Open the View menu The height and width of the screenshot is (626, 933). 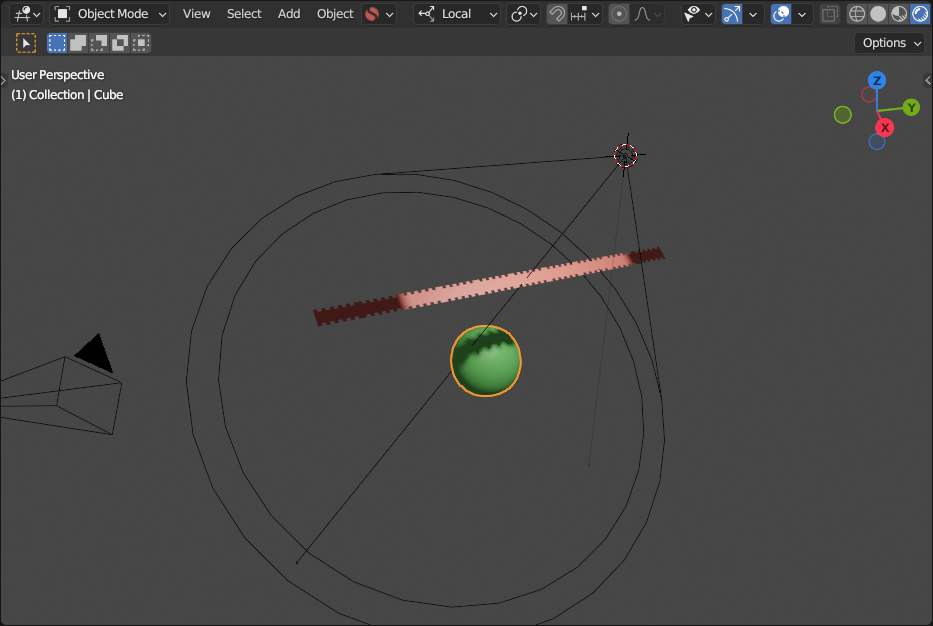coord(196,14)
